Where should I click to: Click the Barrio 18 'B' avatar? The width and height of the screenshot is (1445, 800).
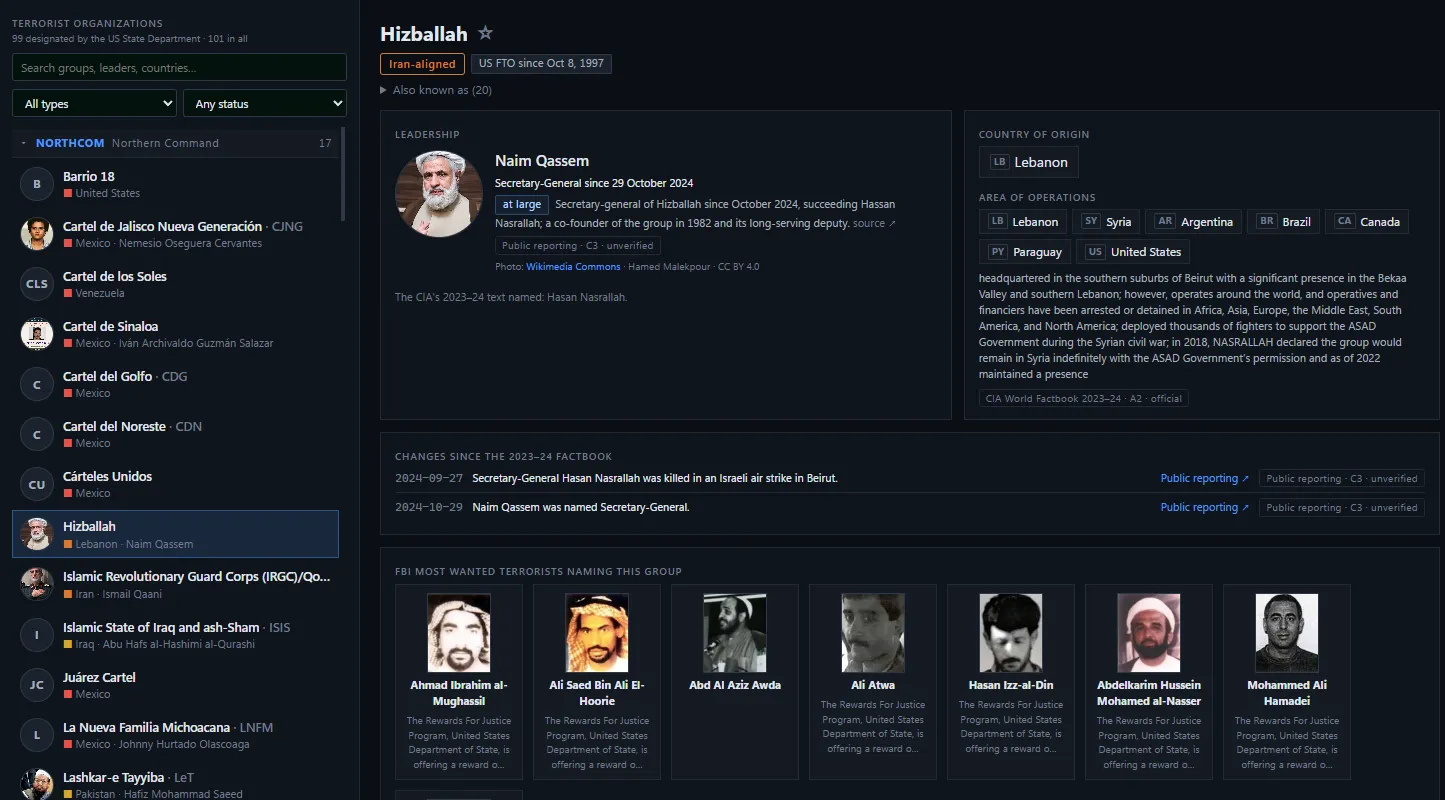(x=37, y=184)
